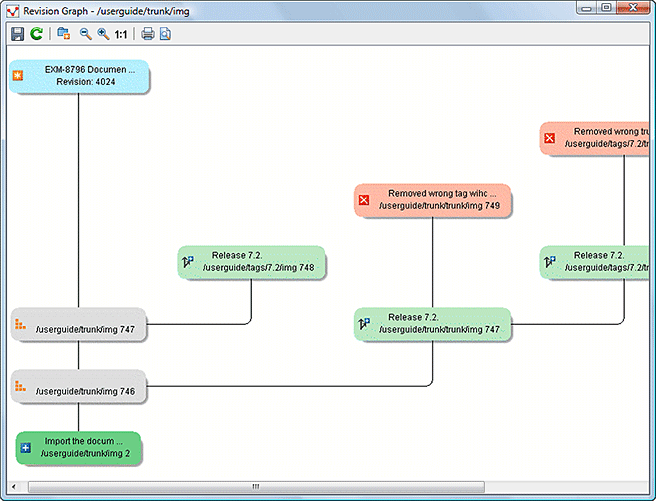The width and height of the screenshot is (656, 501).
Task: Refresh the revision graph
Action: [36, 34]
